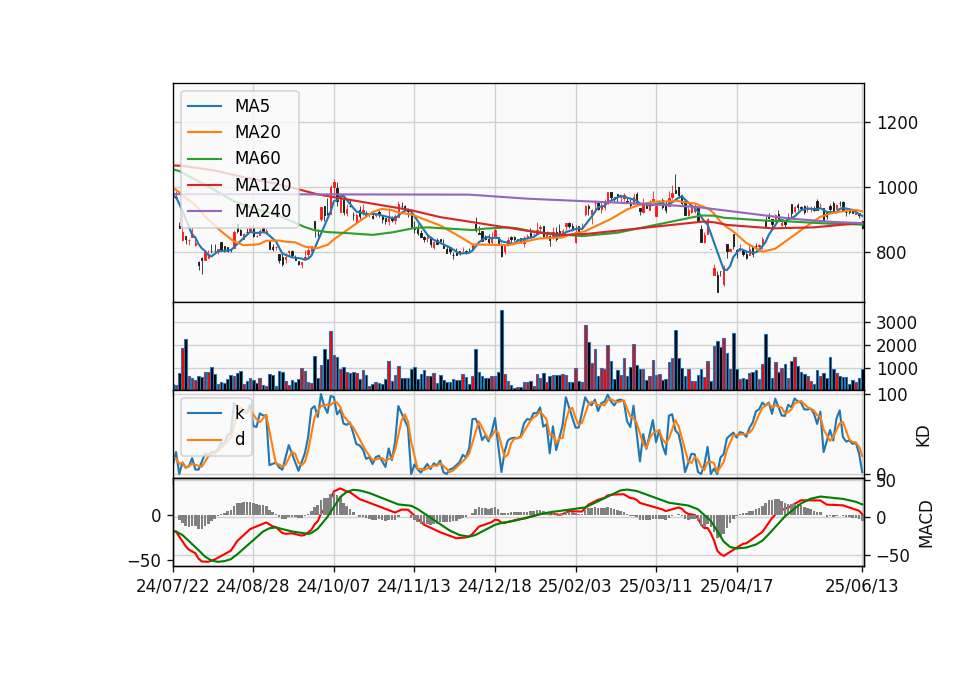
Task: Click the MA60 legend label
Action: [257, 159]
